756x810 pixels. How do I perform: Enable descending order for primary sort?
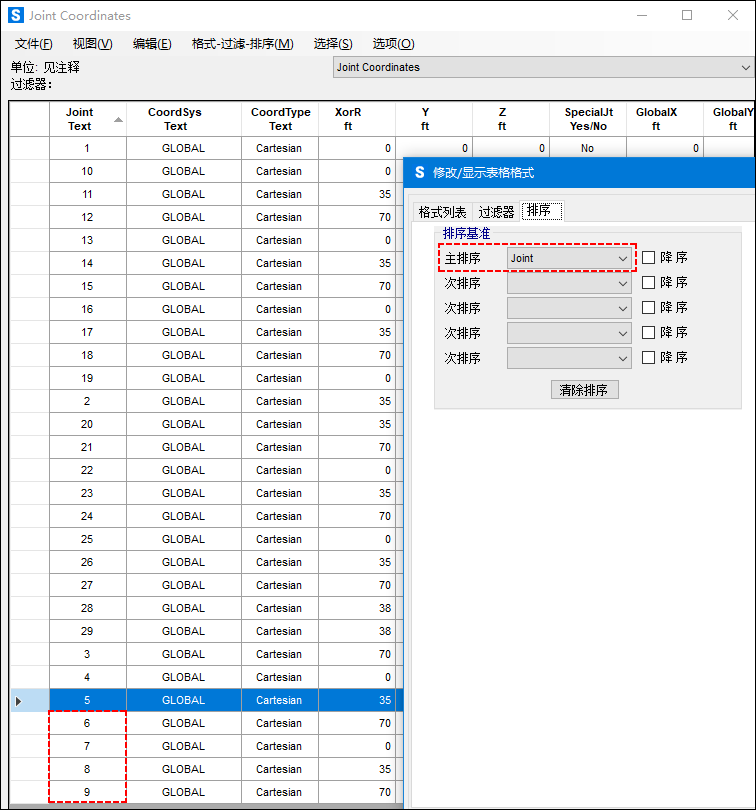click(x=649, y=258)
